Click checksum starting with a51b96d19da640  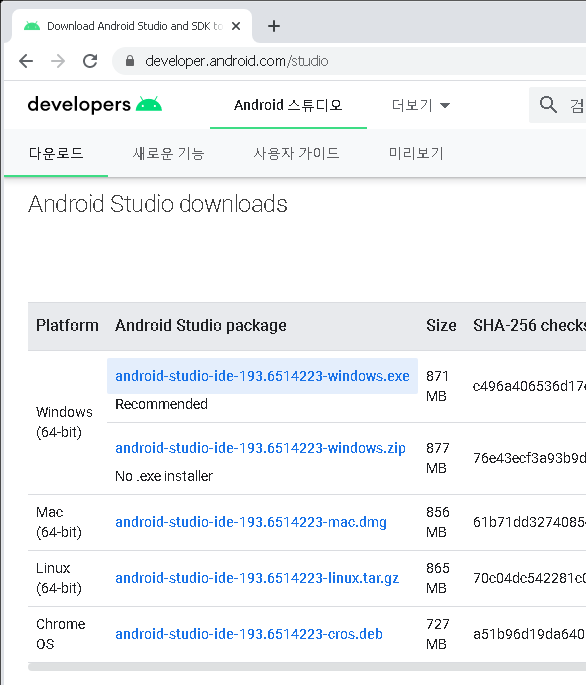click(530, 634)
